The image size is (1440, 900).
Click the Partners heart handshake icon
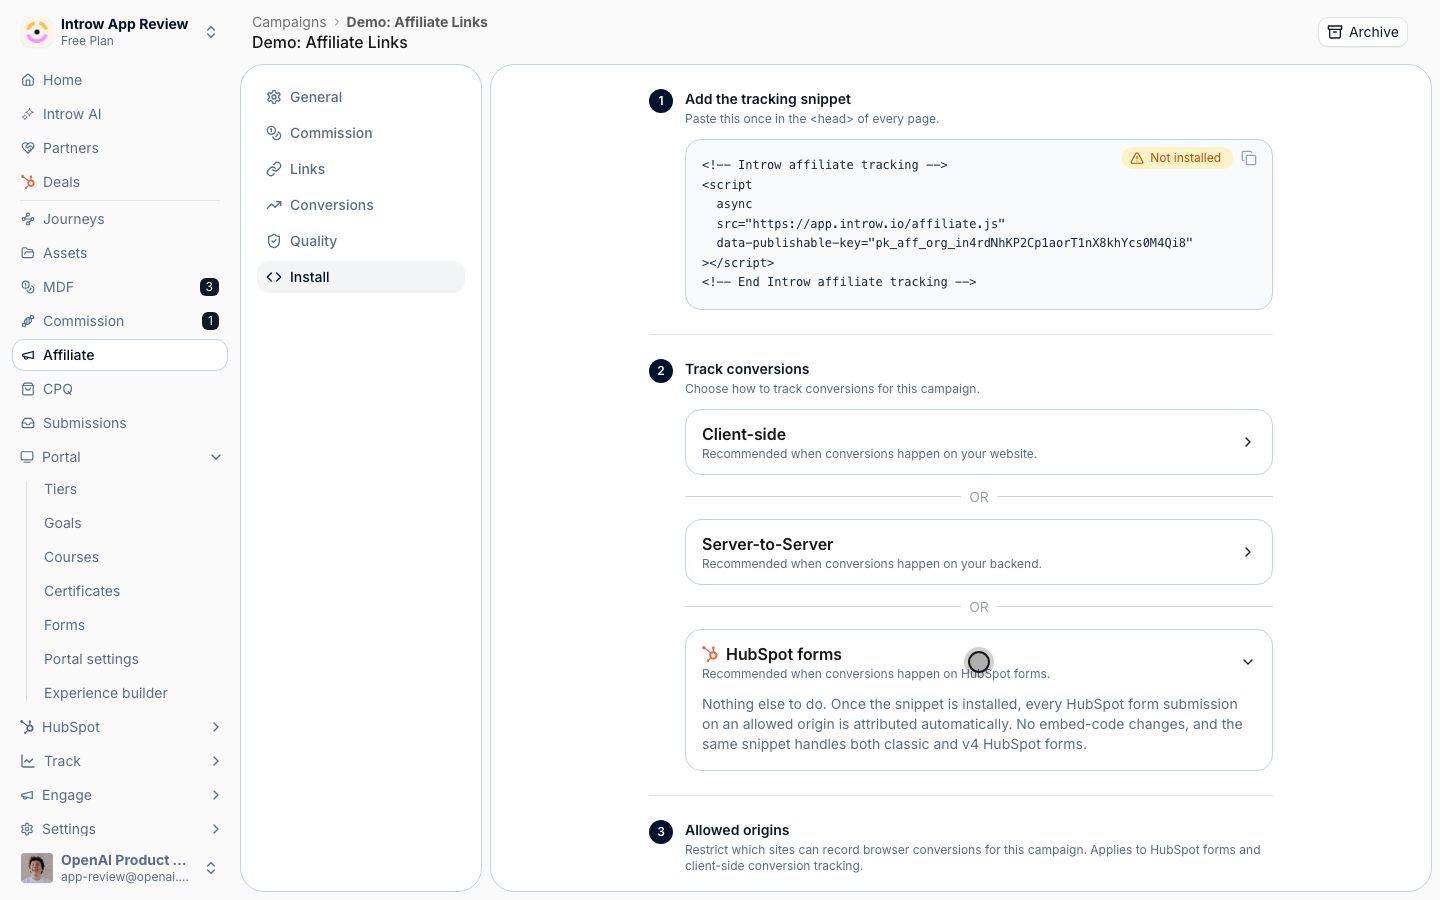(28, 148)
